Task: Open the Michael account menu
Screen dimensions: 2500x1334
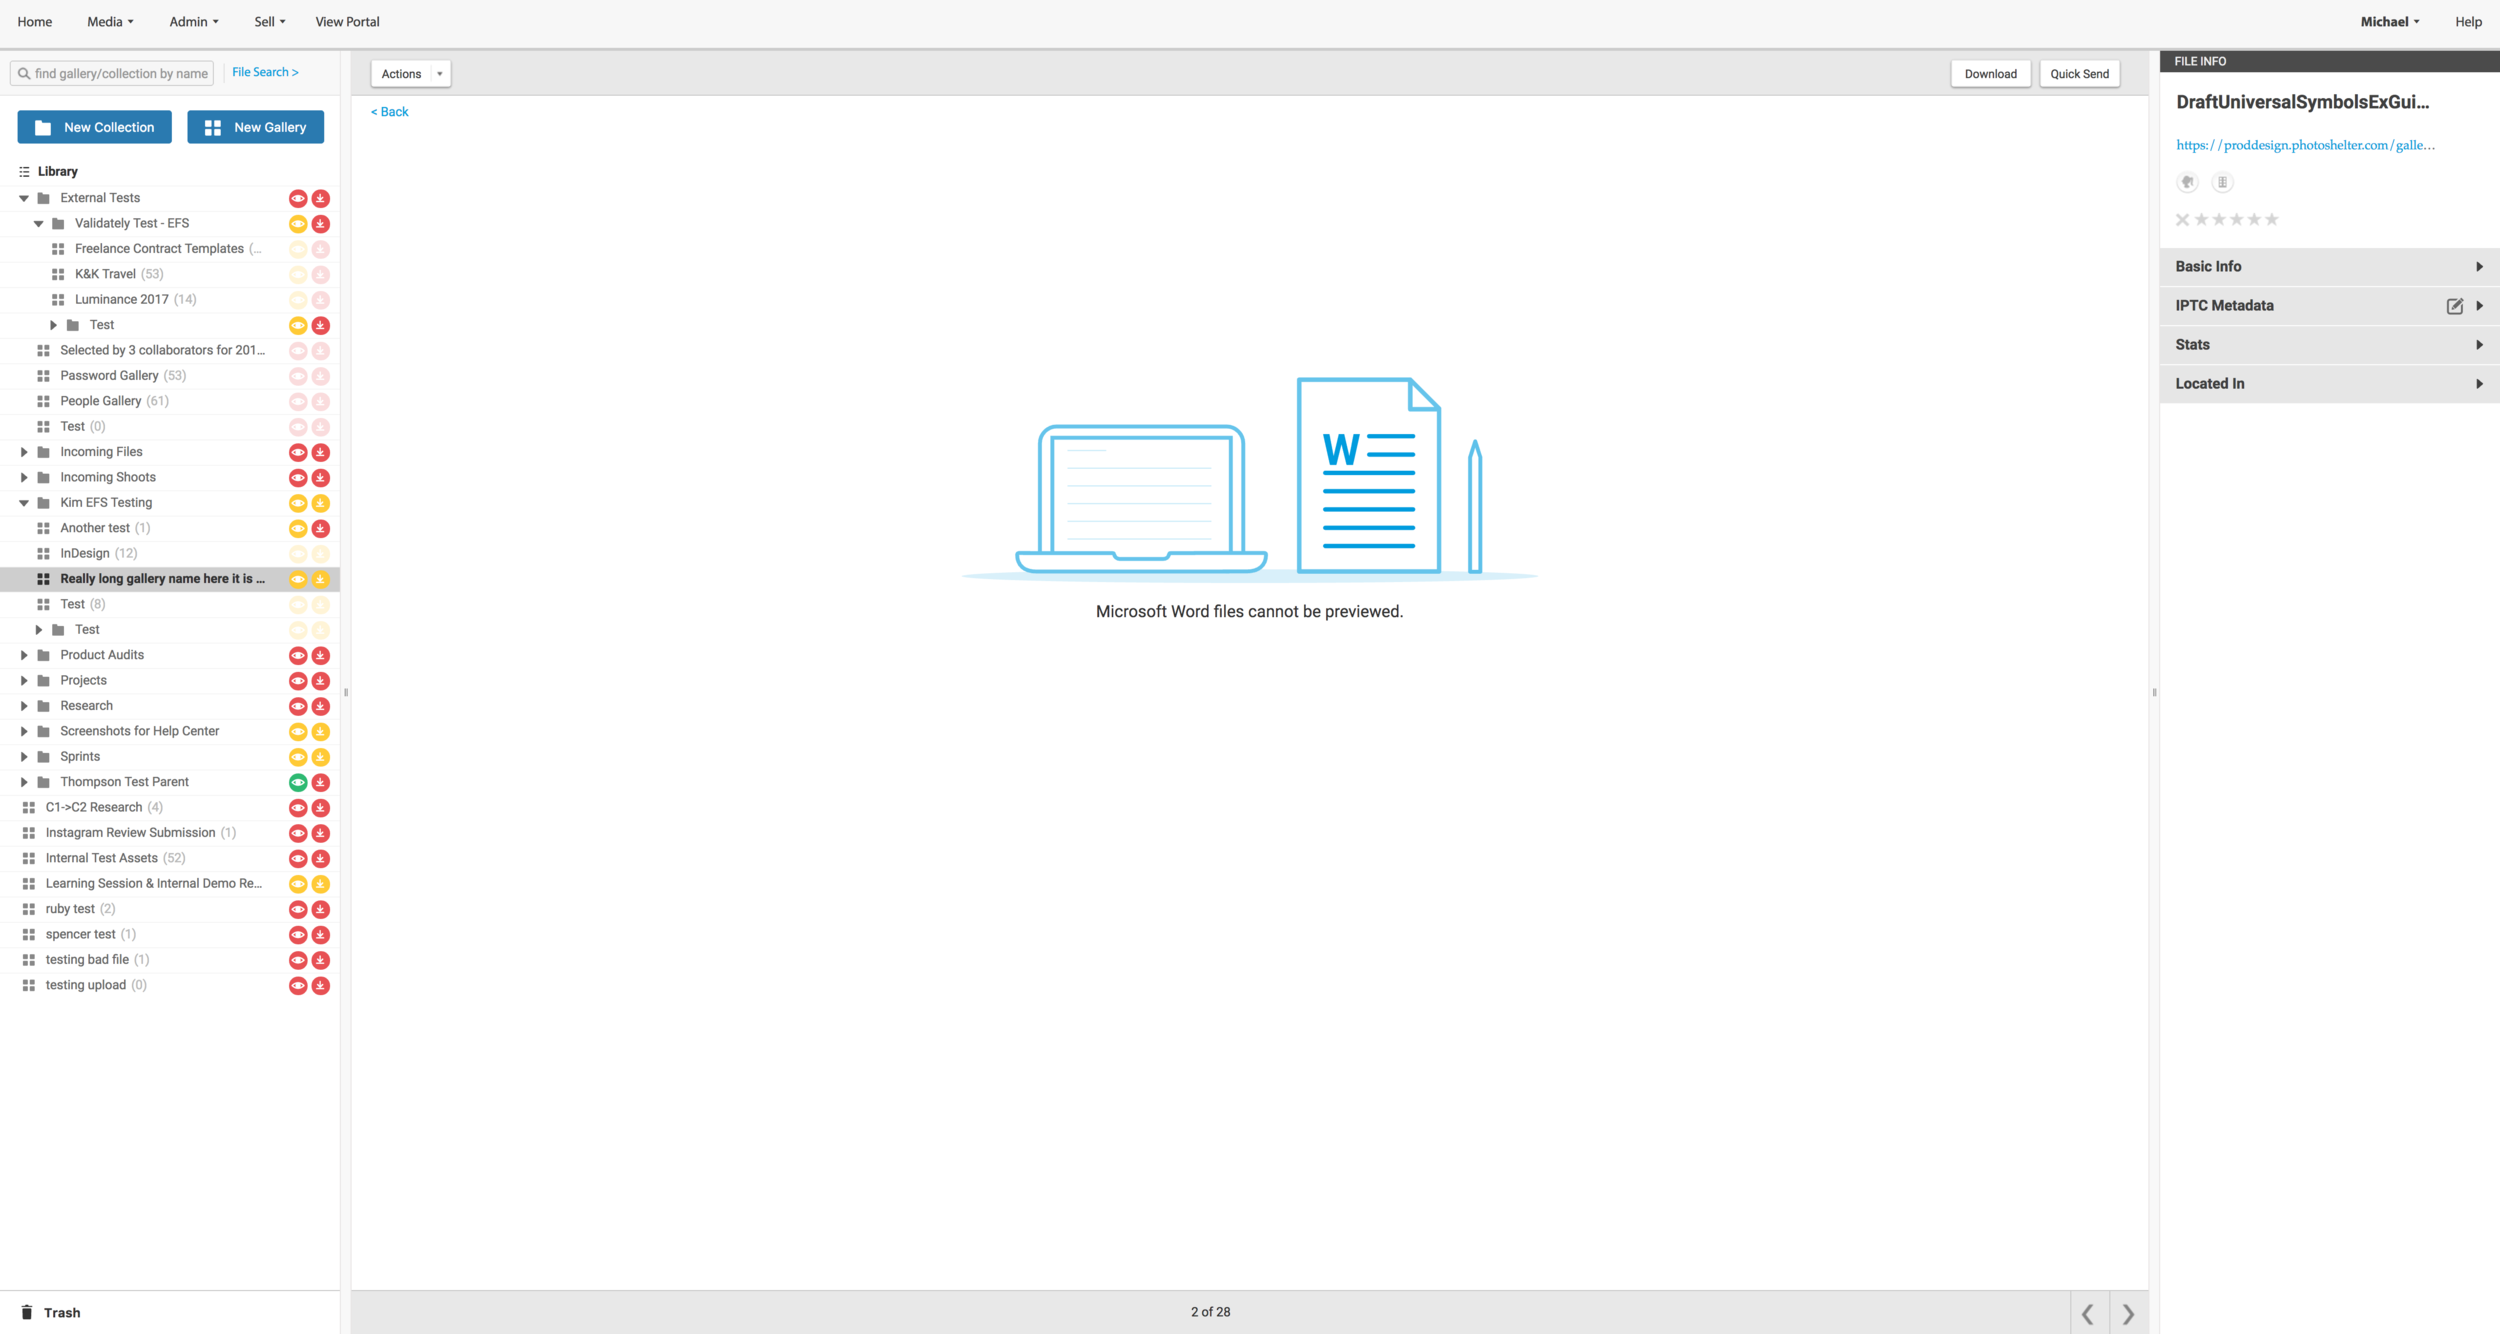Action: pyautogui.click(x=2390, y=22)
